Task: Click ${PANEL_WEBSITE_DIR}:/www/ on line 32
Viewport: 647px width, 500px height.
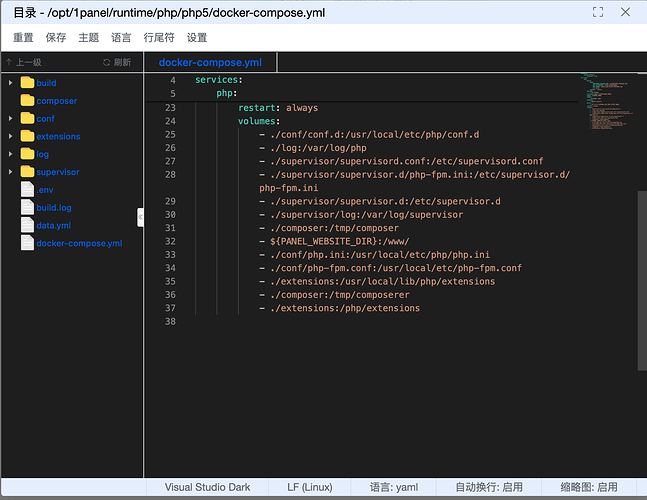Action: pyautogui.click(x=340, y=241)
